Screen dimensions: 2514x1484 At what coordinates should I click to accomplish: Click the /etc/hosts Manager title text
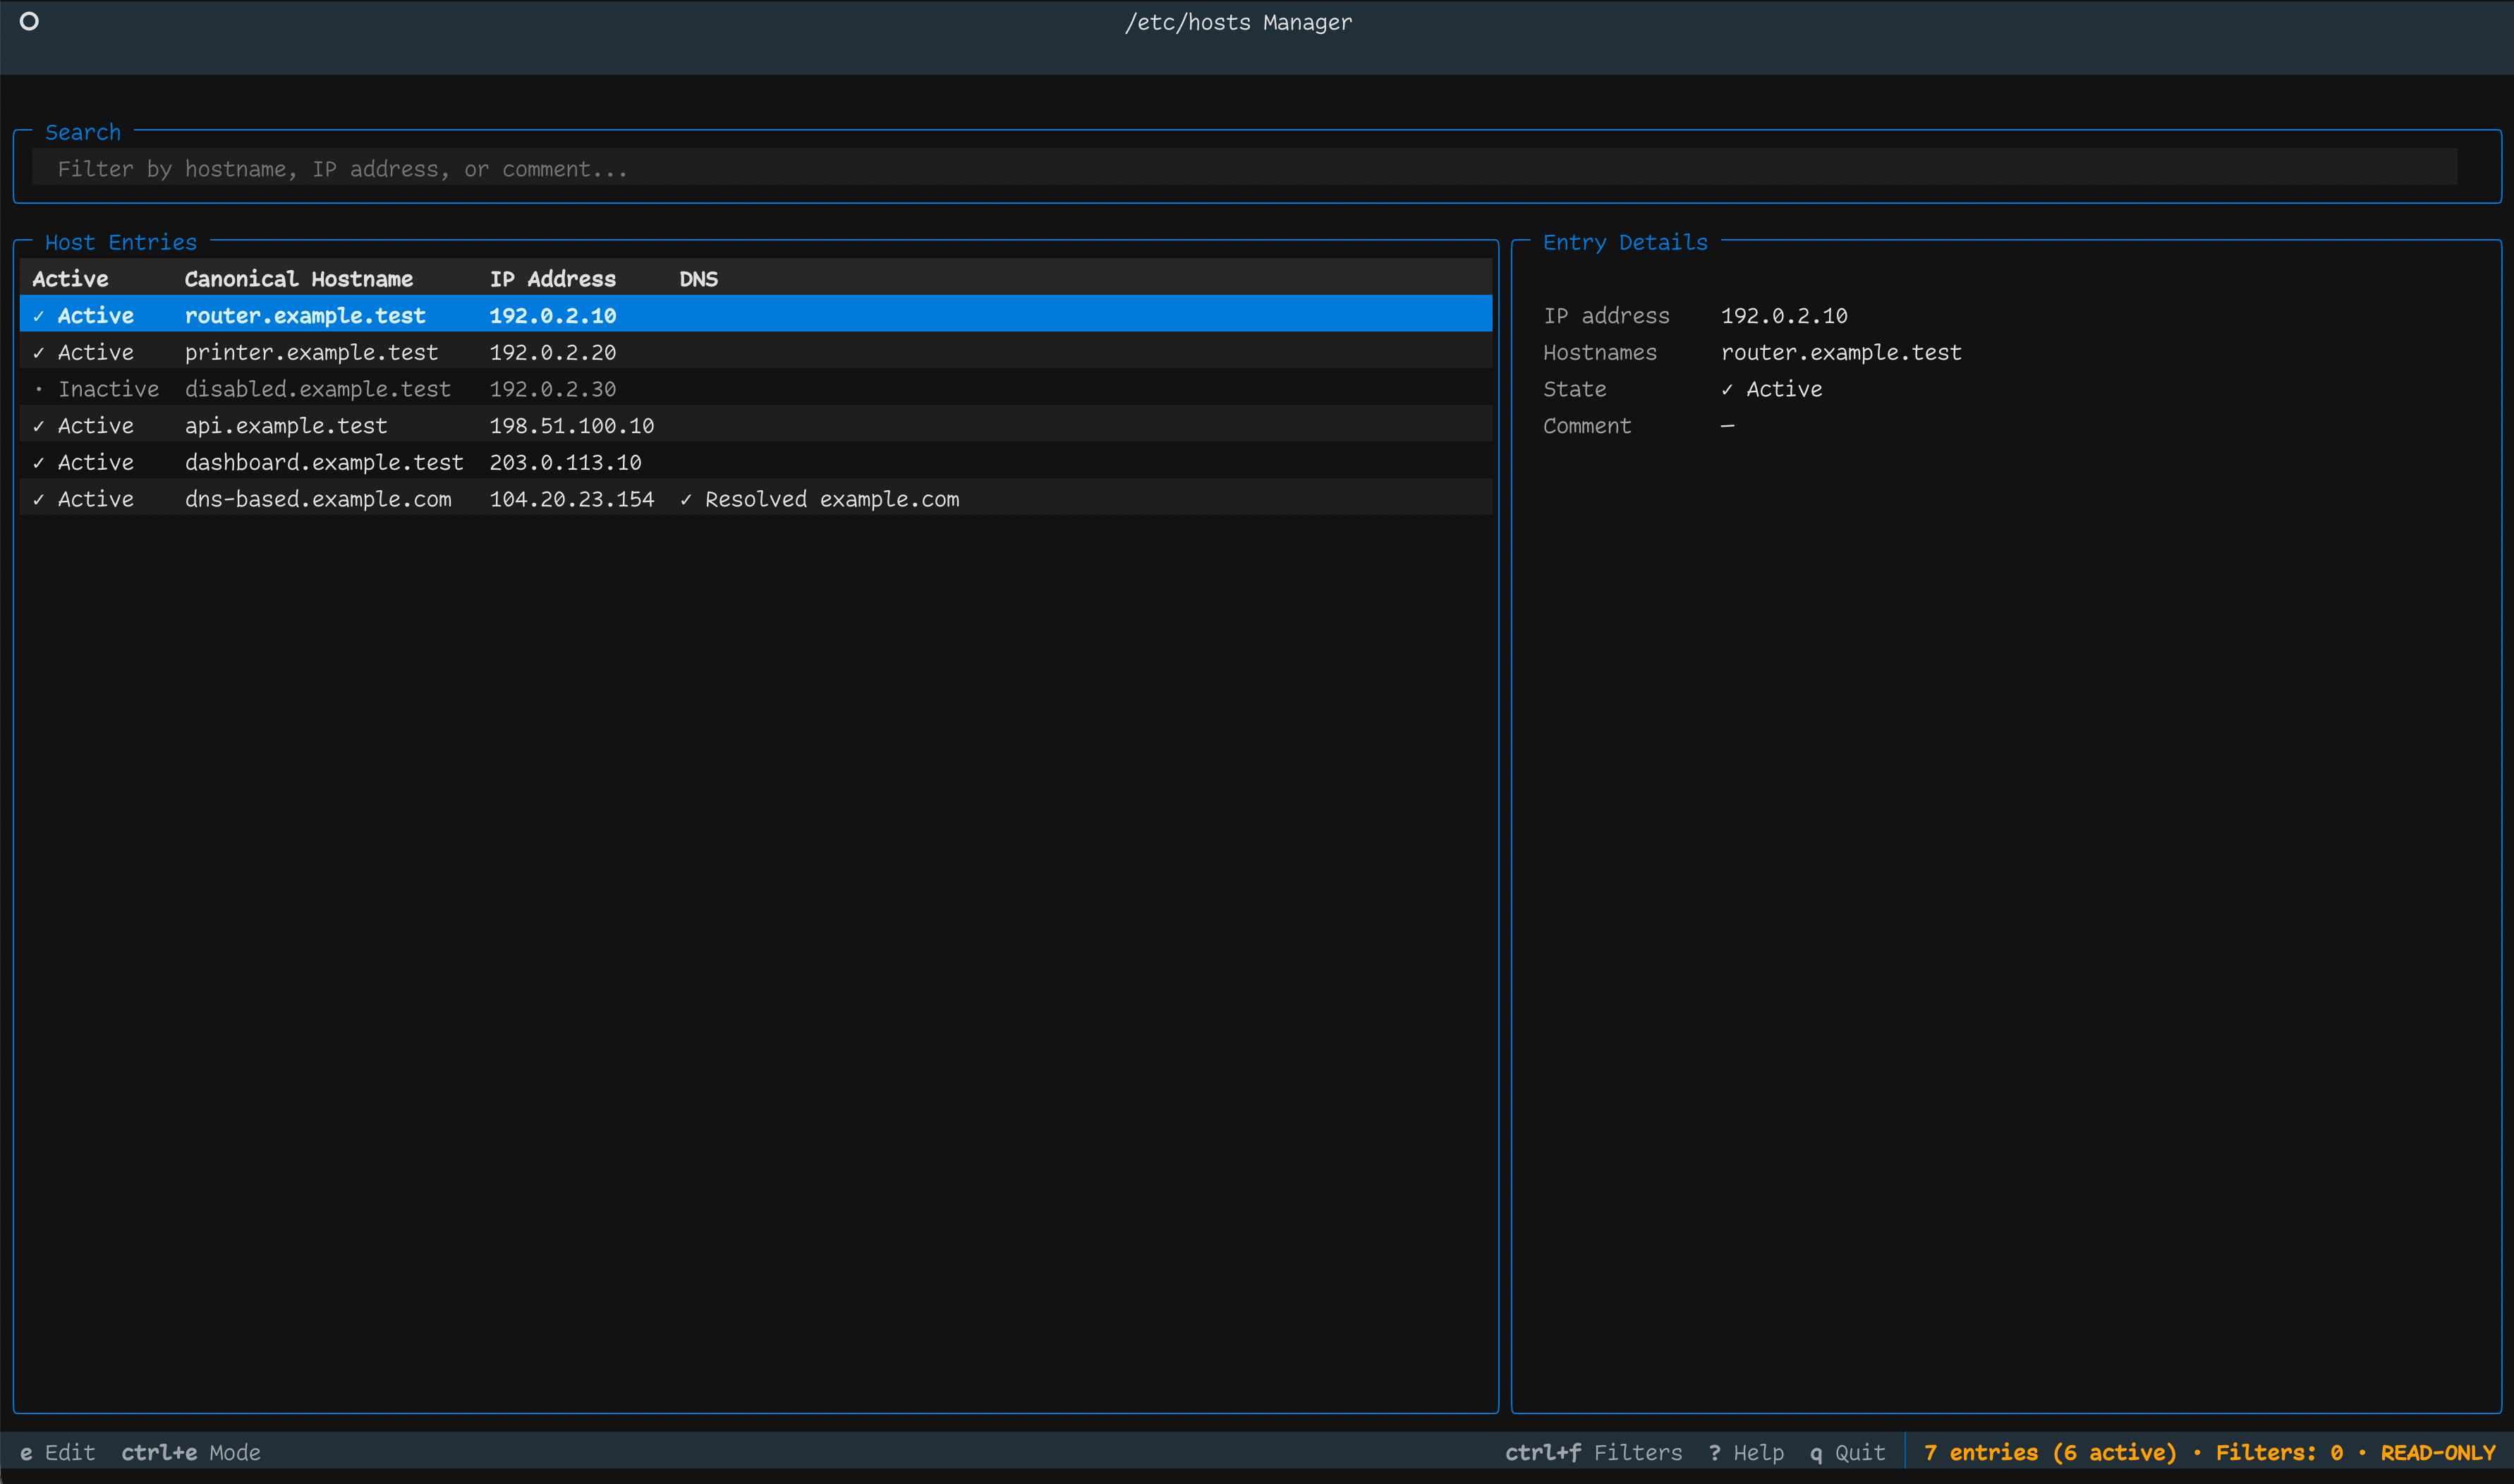pyautogui.click(x=1238, y=21)
